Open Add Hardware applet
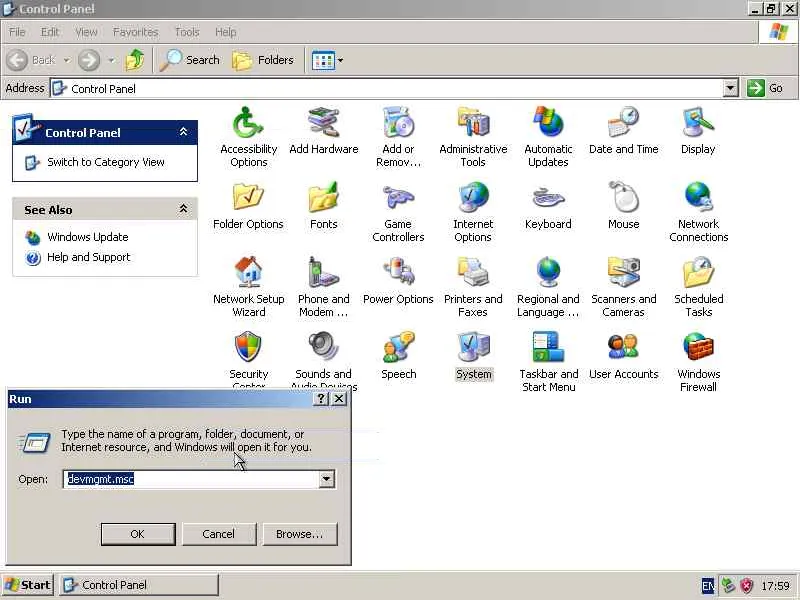 [x=323, y=123]
